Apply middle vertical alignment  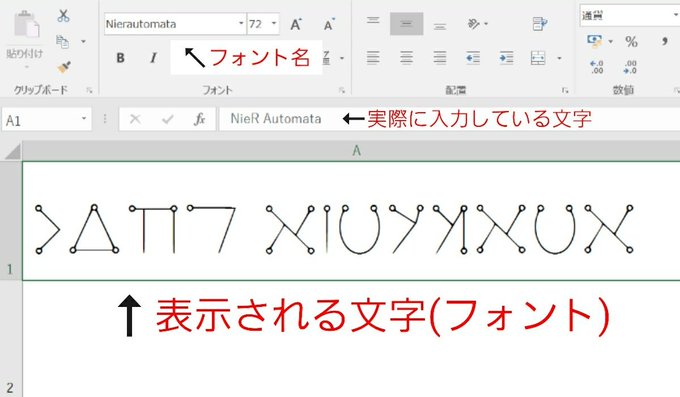(x=406, y=24)
